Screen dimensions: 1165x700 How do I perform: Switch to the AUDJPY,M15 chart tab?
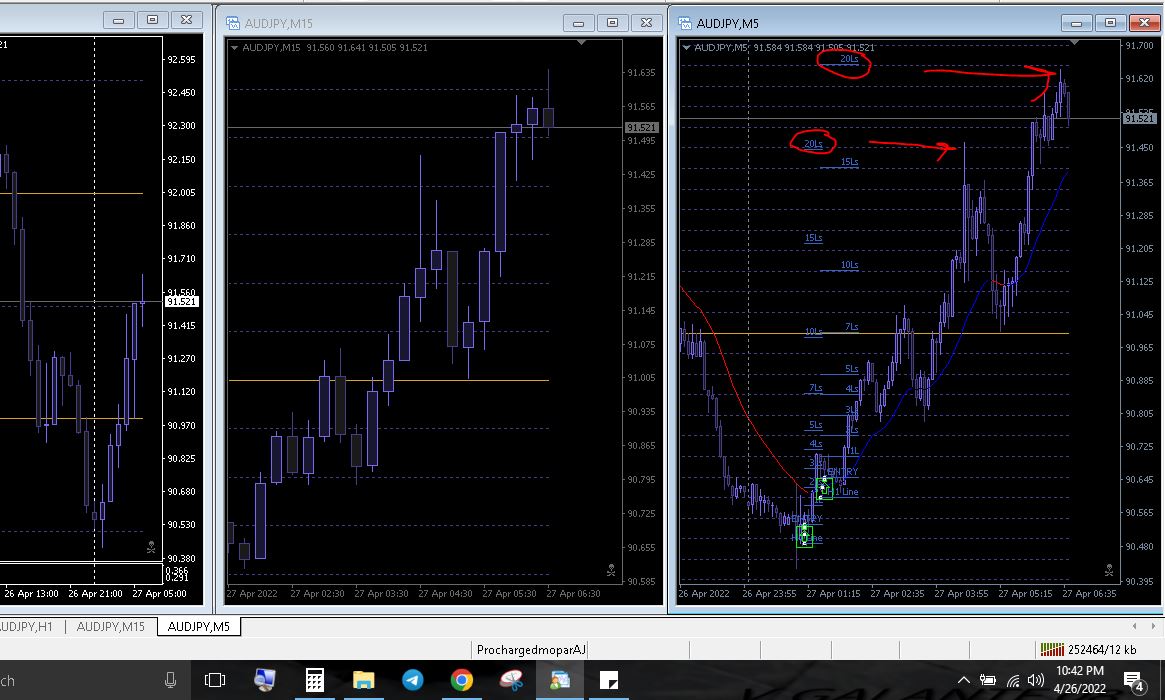coord(111,626)
